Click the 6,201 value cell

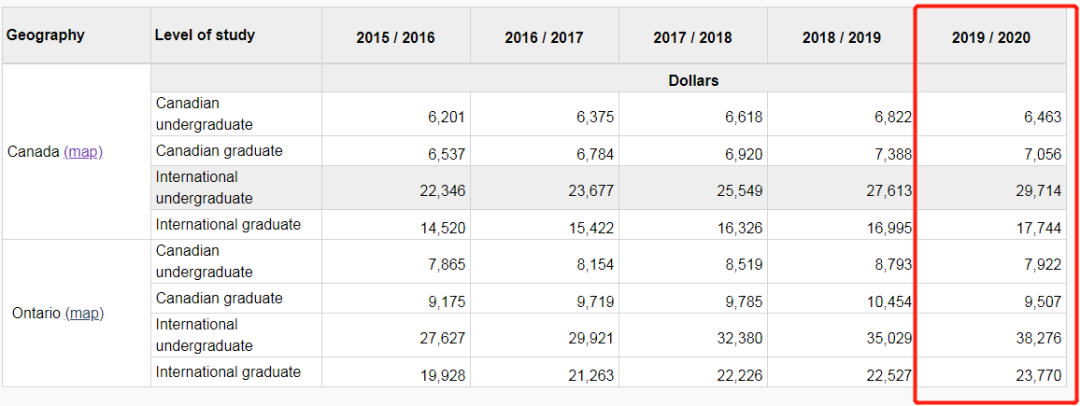(x=445, y=117)
